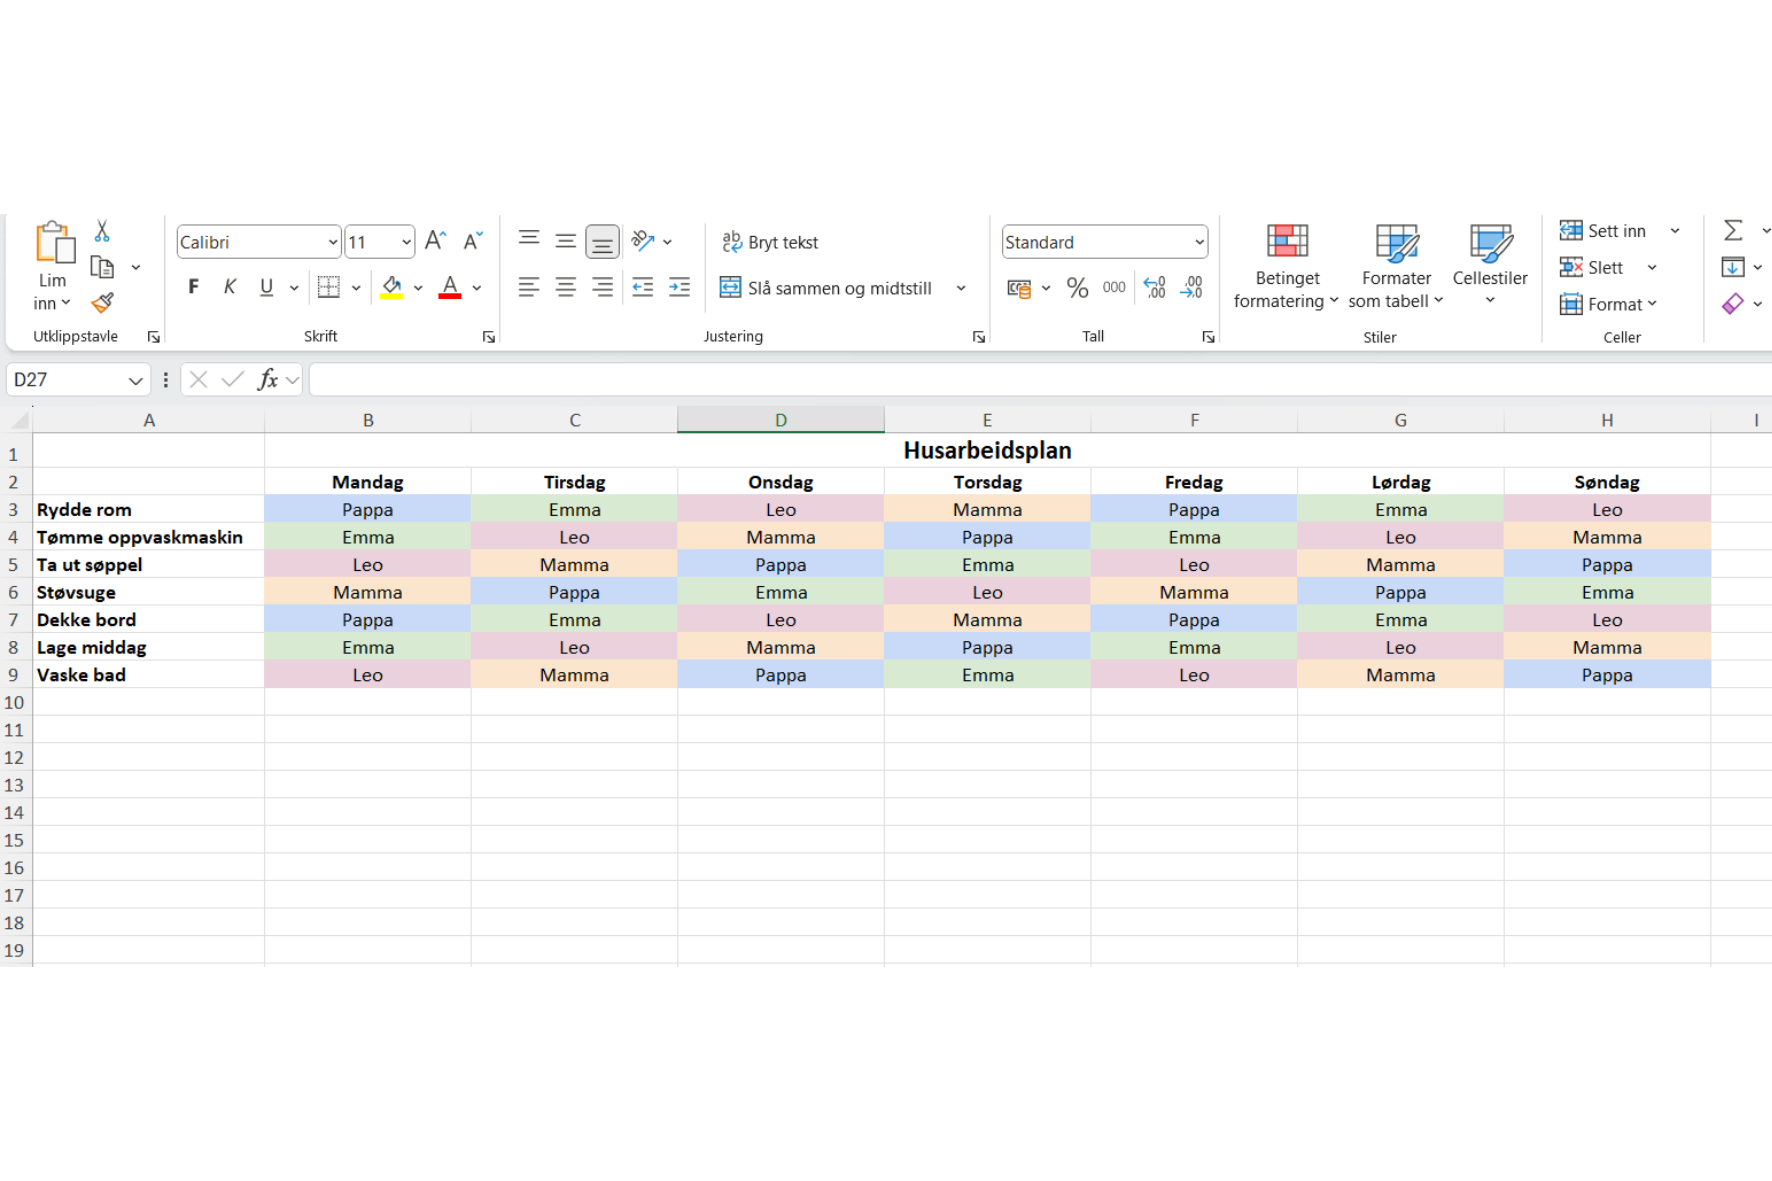Click the percent style icon

[1077, 288]
